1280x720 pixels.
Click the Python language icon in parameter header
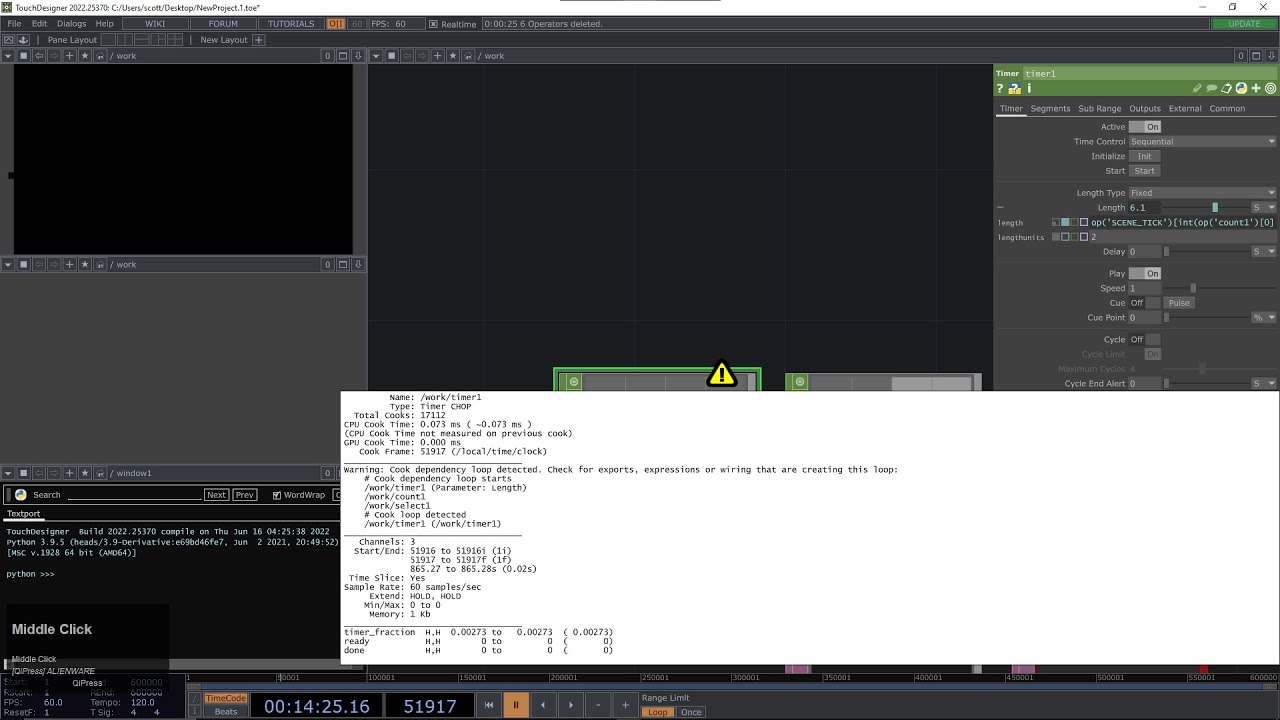(x=1241, y=89)
